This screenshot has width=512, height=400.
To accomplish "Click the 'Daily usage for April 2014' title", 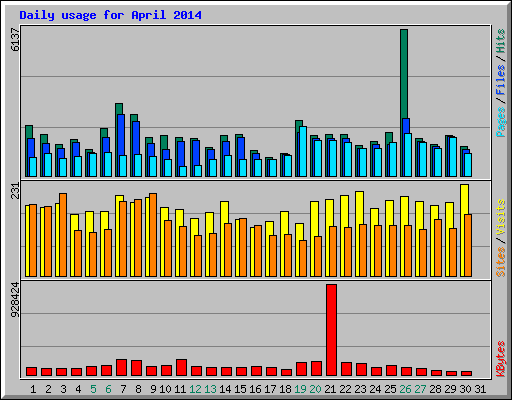I will click(110, 15).
